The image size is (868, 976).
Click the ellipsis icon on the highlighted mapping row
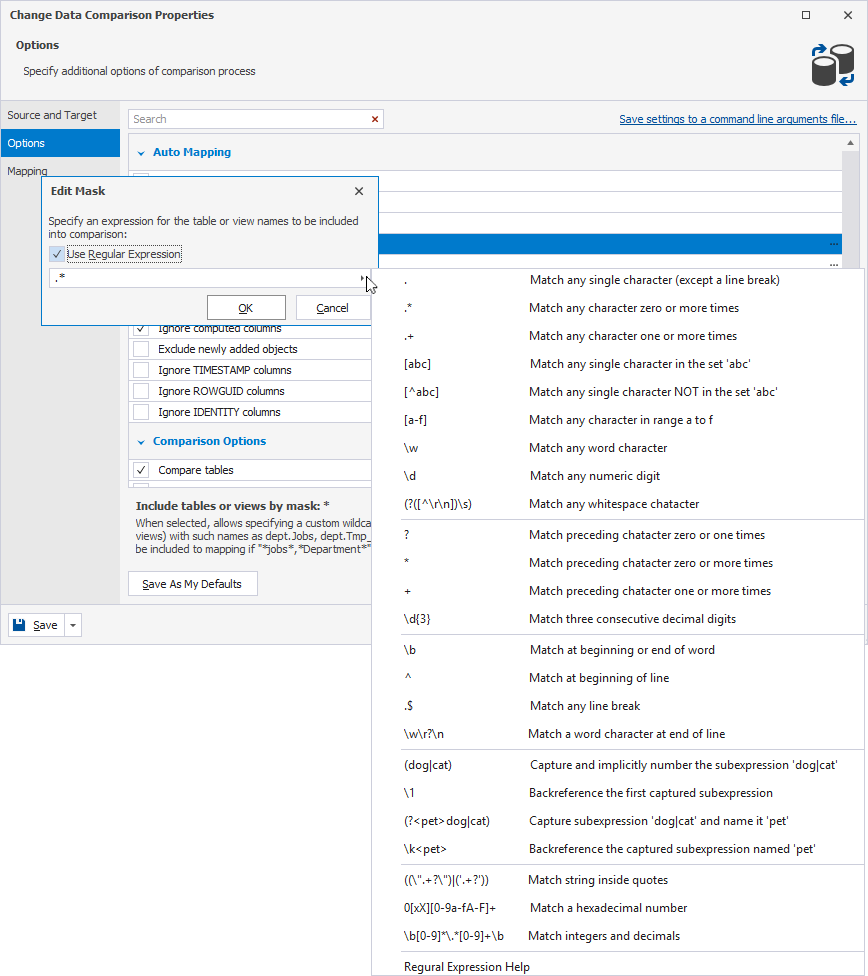click(836, 244)
